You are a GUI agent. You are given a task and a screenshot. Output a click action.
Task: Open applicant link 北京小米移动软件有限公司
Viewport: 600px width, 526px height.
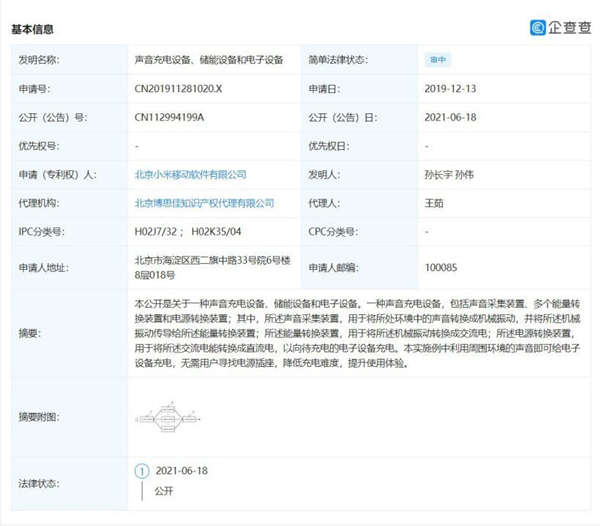191,175
